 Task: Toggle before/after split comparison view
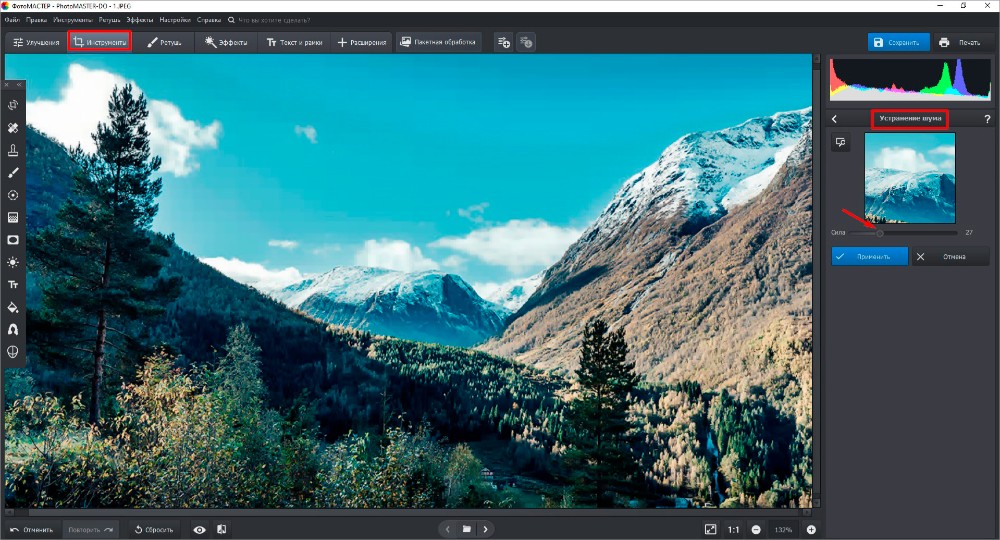(x=222, y=529)
